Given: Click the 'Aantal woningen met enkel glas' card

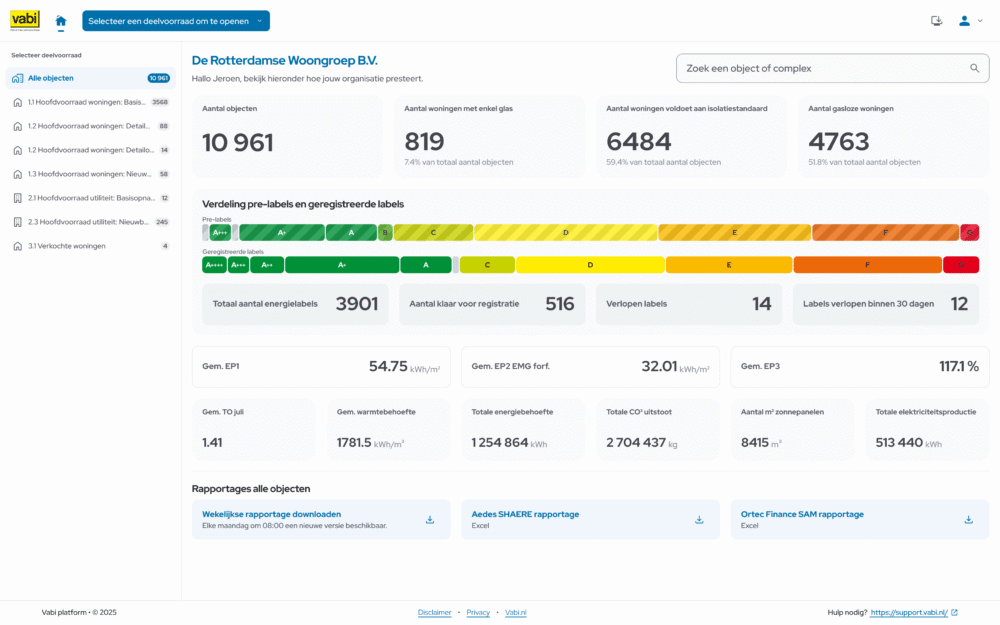Looking at the screenshot, I should click(489, 136).
